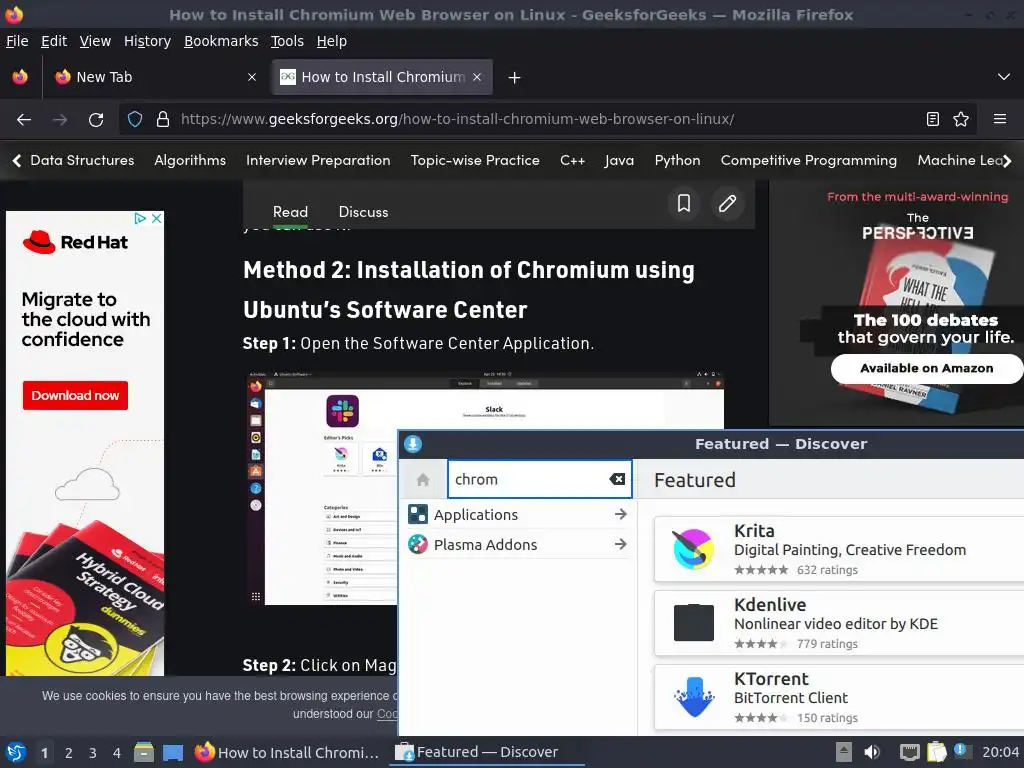Reload the GeeksforGeeks page

click(96, 120)
